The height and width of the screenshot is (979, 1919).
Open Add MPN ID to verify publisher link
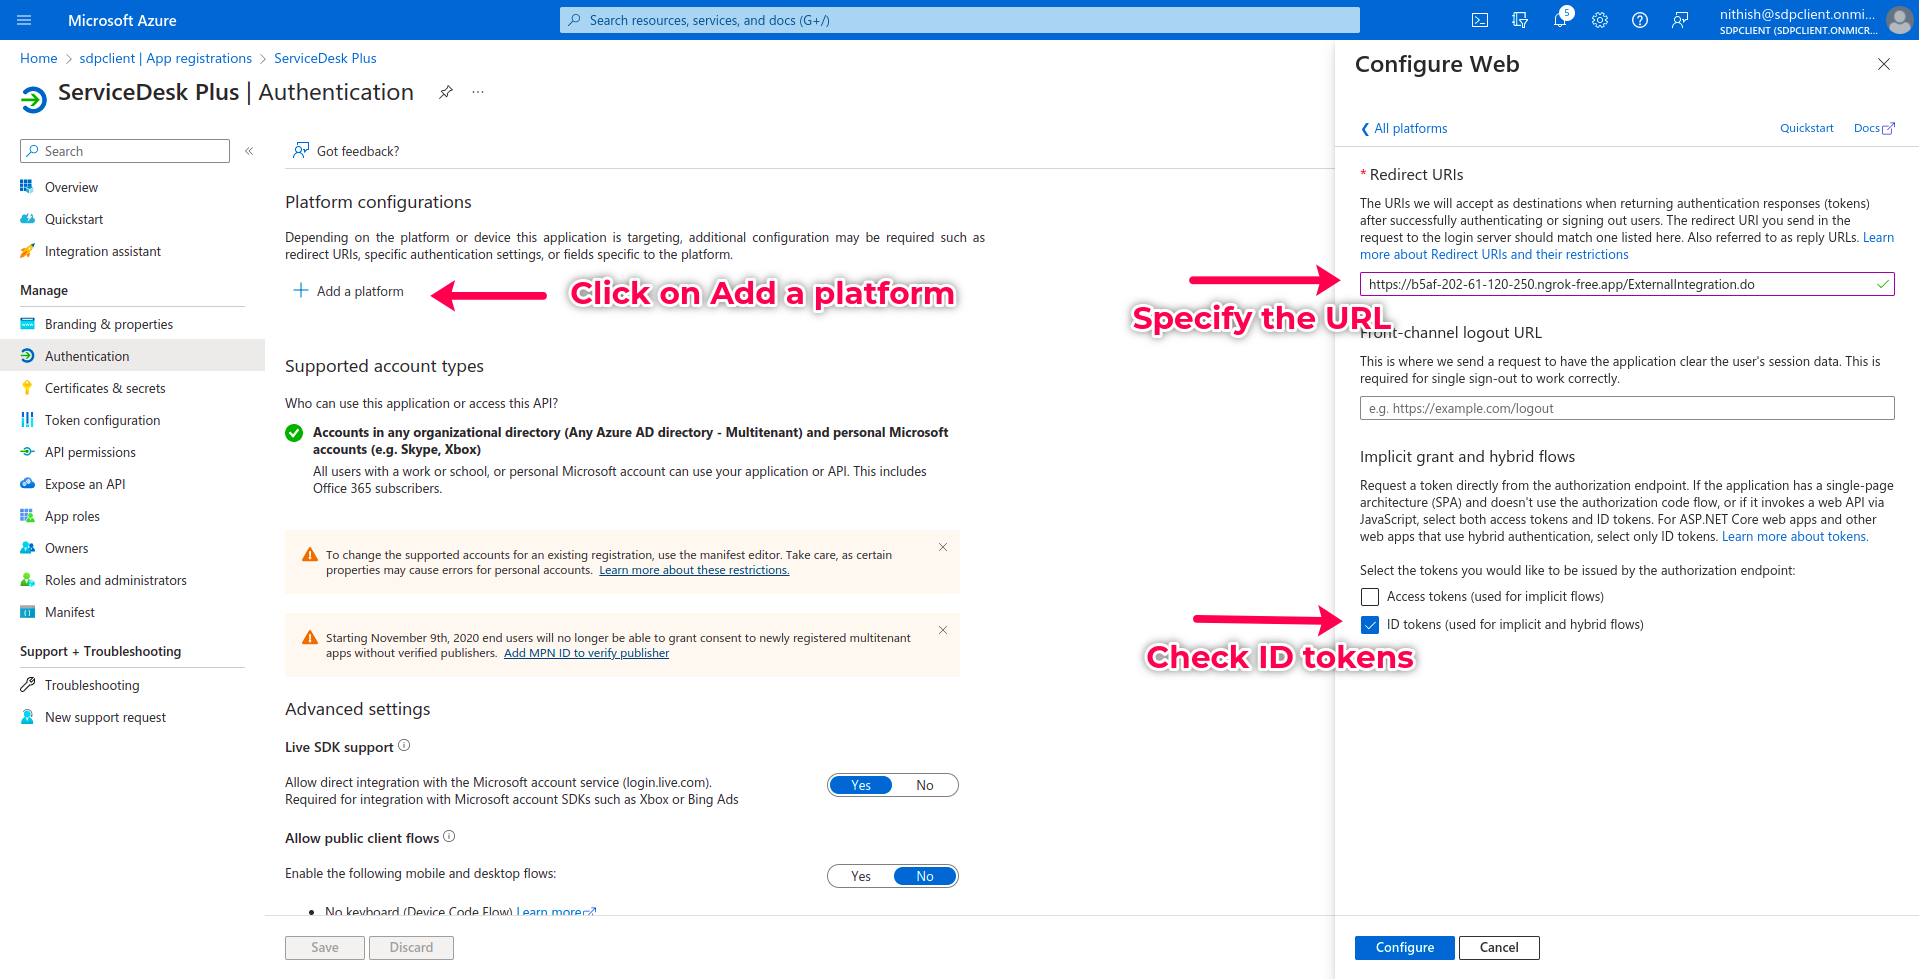[x=586, y=653]
